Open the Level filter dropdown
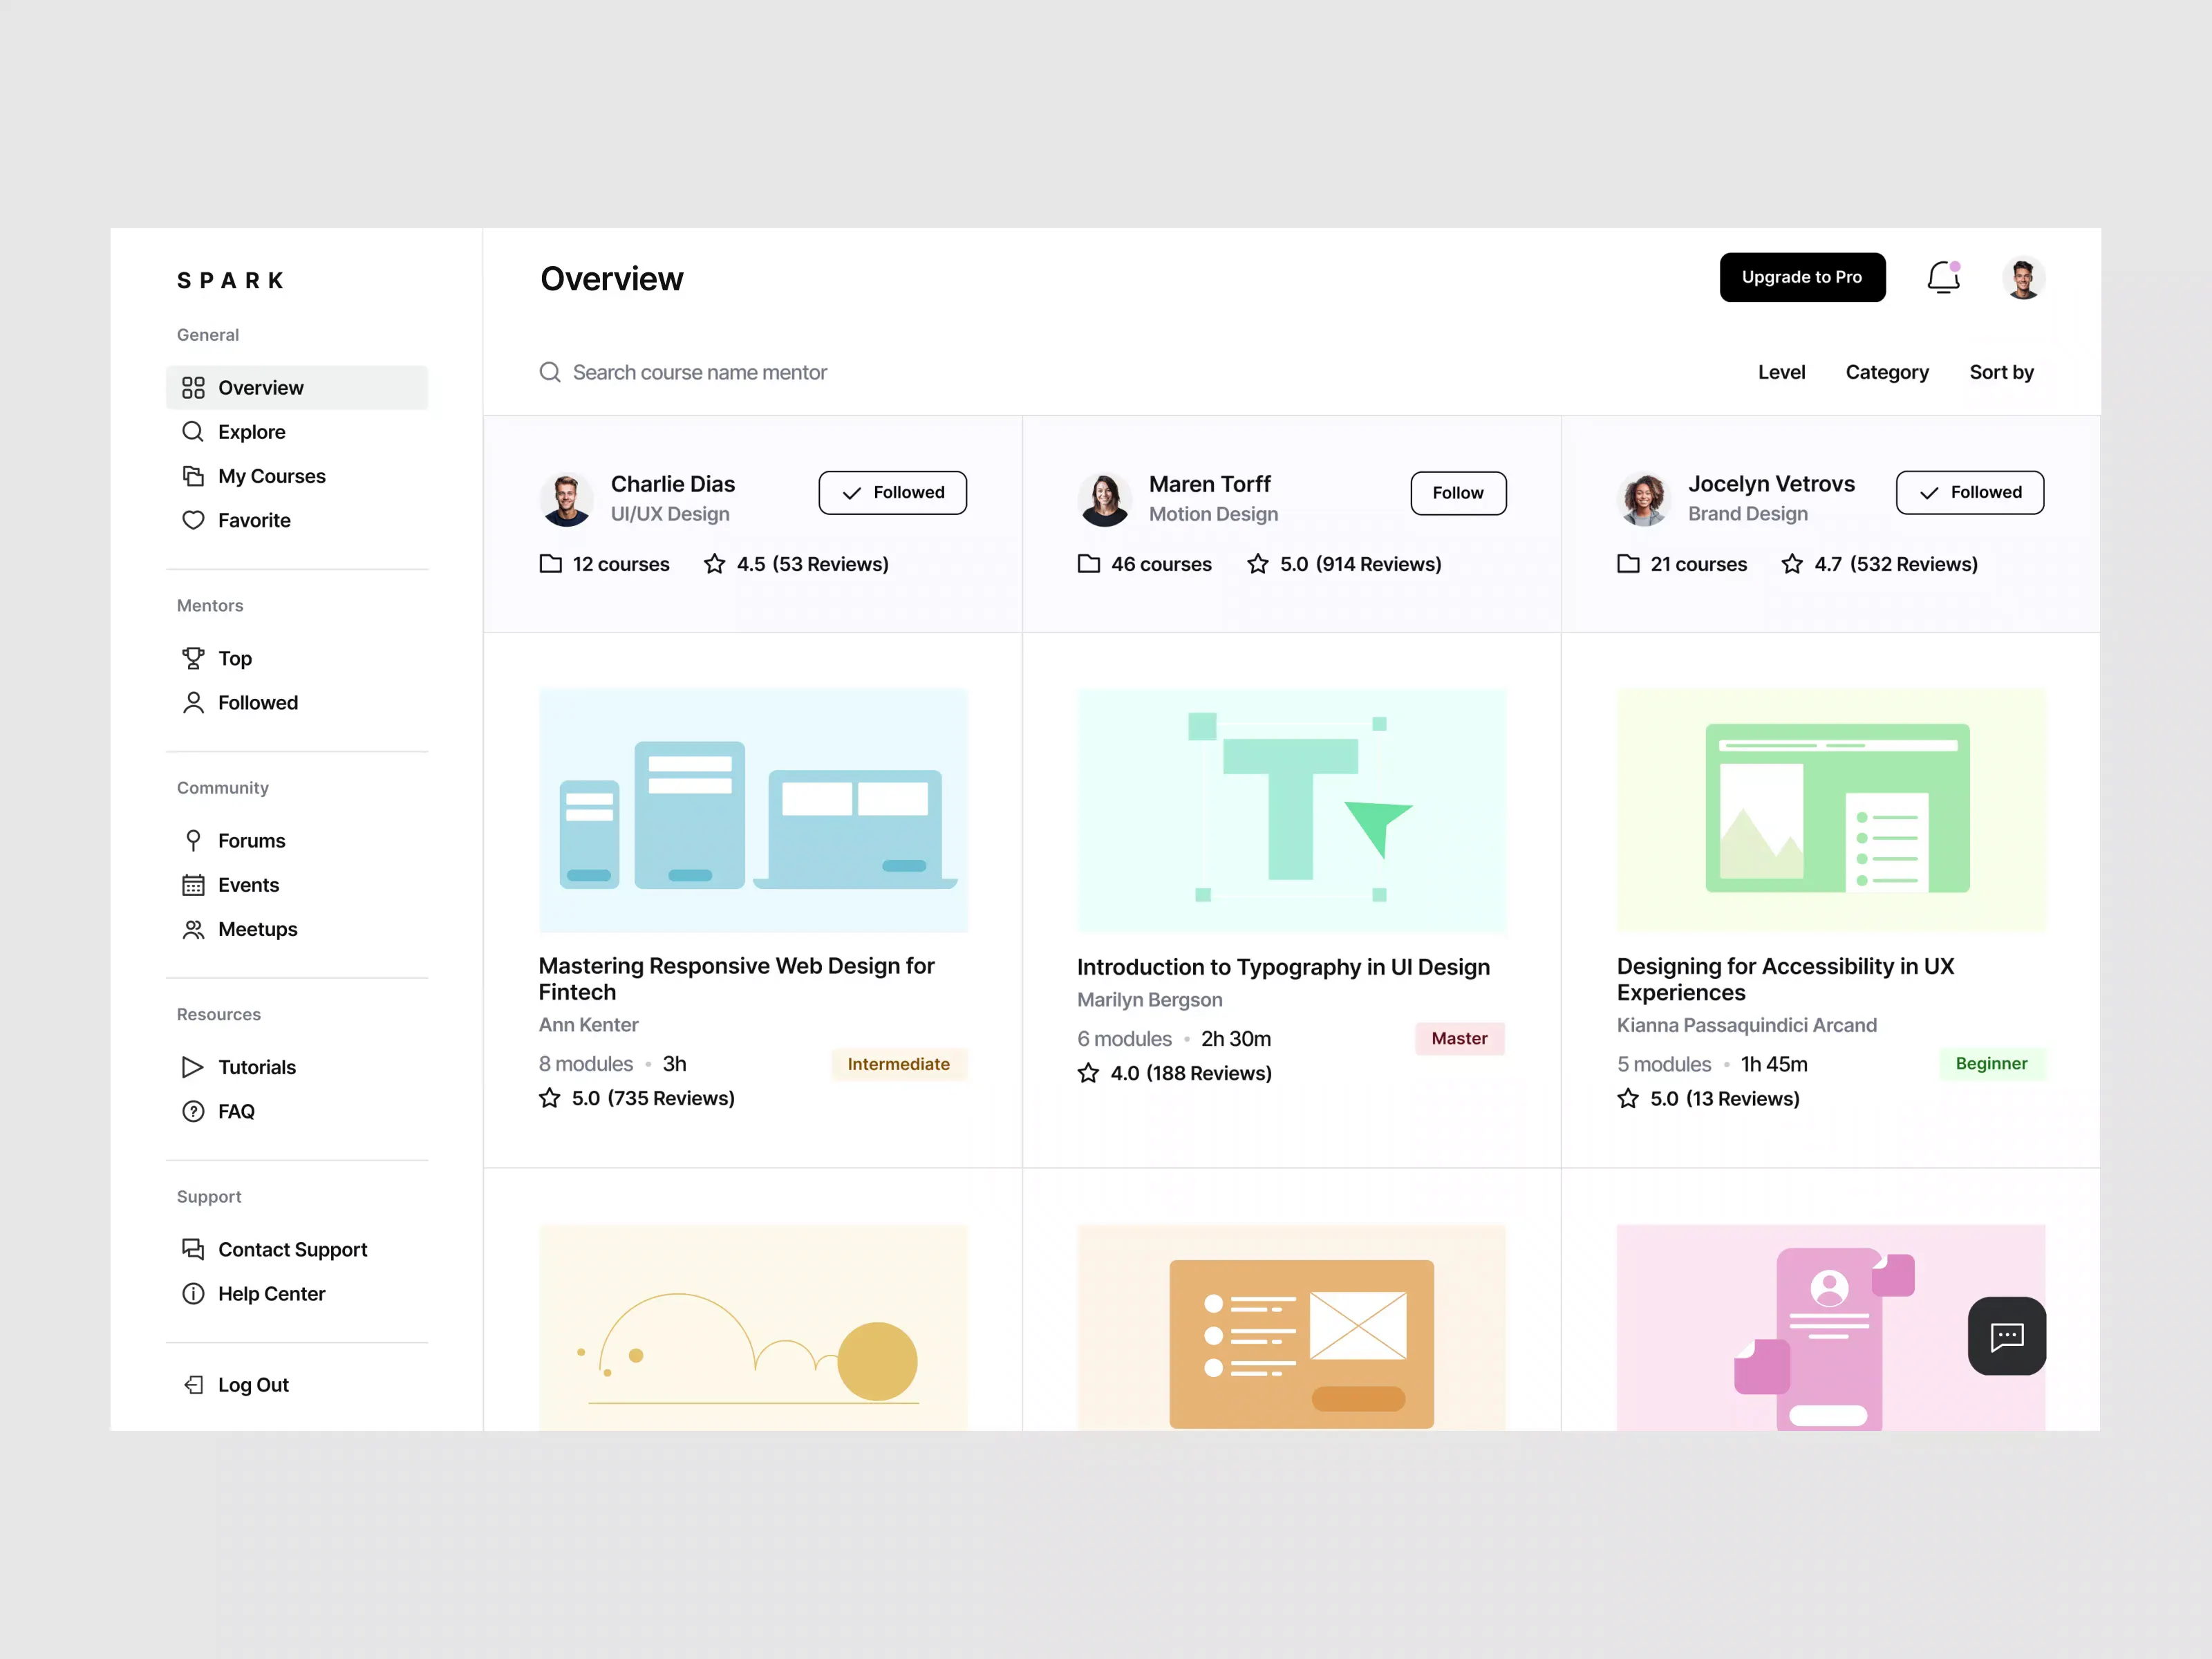The width and height of the screenshot is (2212, 1659). point(1781,372)
